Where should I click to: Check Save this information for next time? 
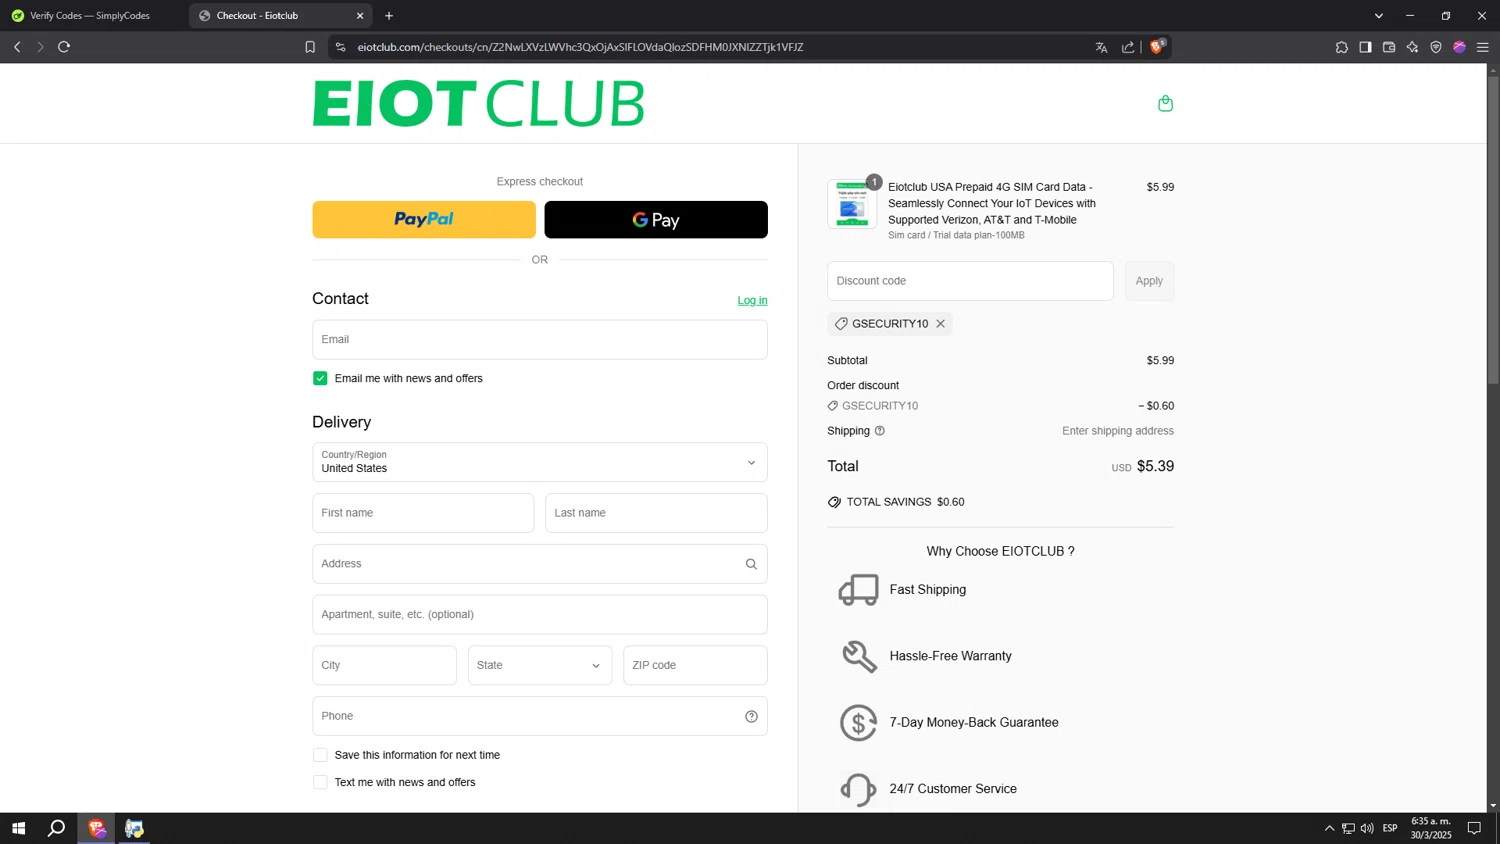[320, 755]
